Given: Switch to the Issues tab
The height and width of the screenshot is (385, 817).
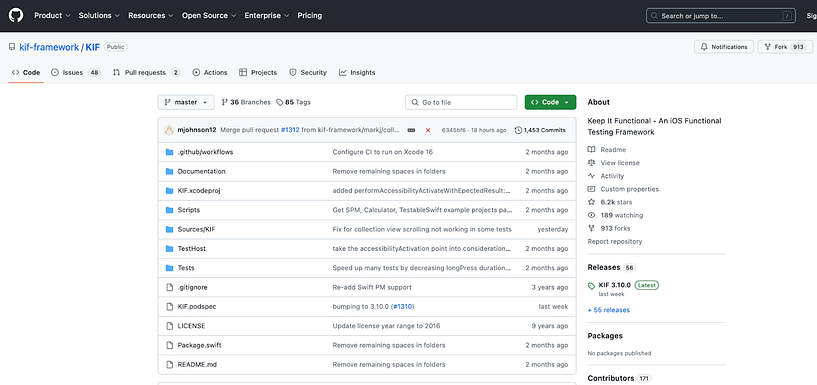Looking at the screenshot, I should pyautogui.click(x=76, y=72).
